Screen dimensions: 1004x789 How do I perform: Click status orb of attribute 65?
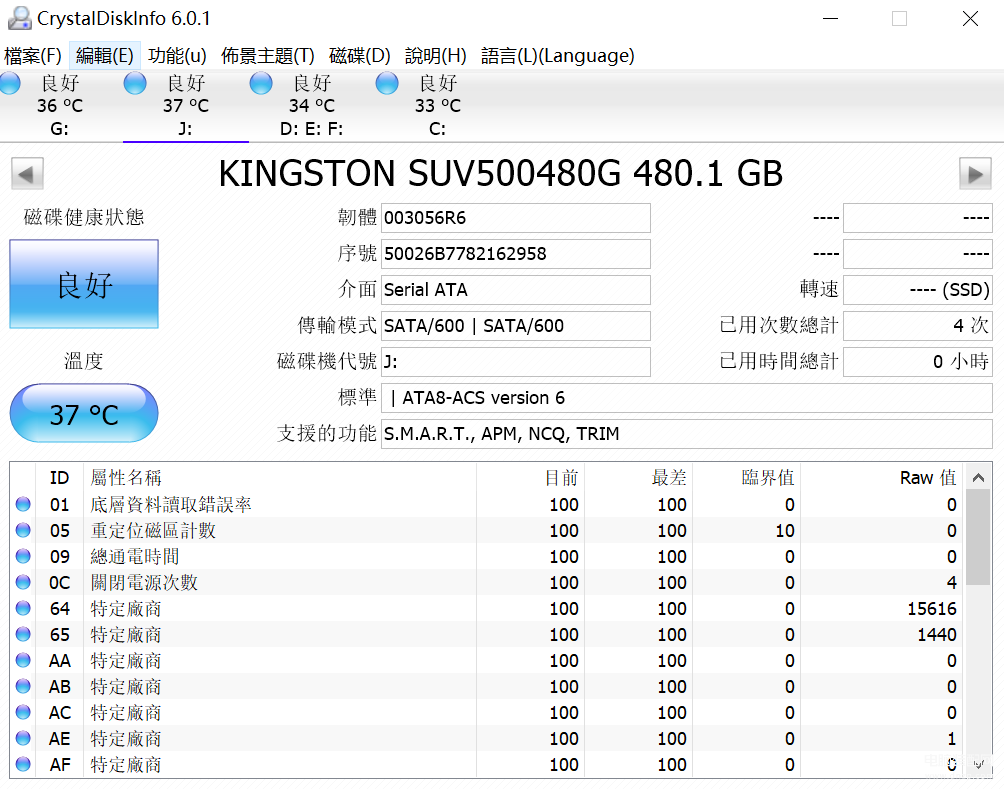pyautogui.click(x=23, y=634)
